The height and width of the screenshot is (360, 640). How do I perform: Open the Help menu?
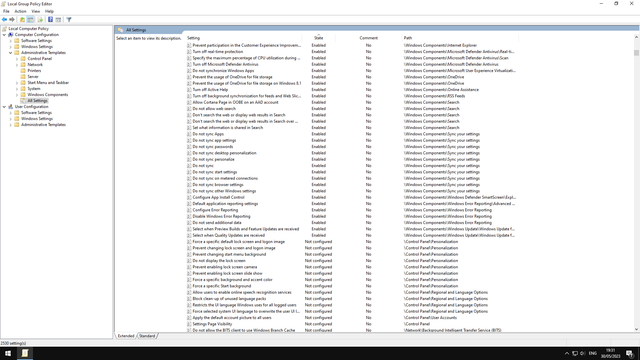pyautogui.click(x=49, y=11)
